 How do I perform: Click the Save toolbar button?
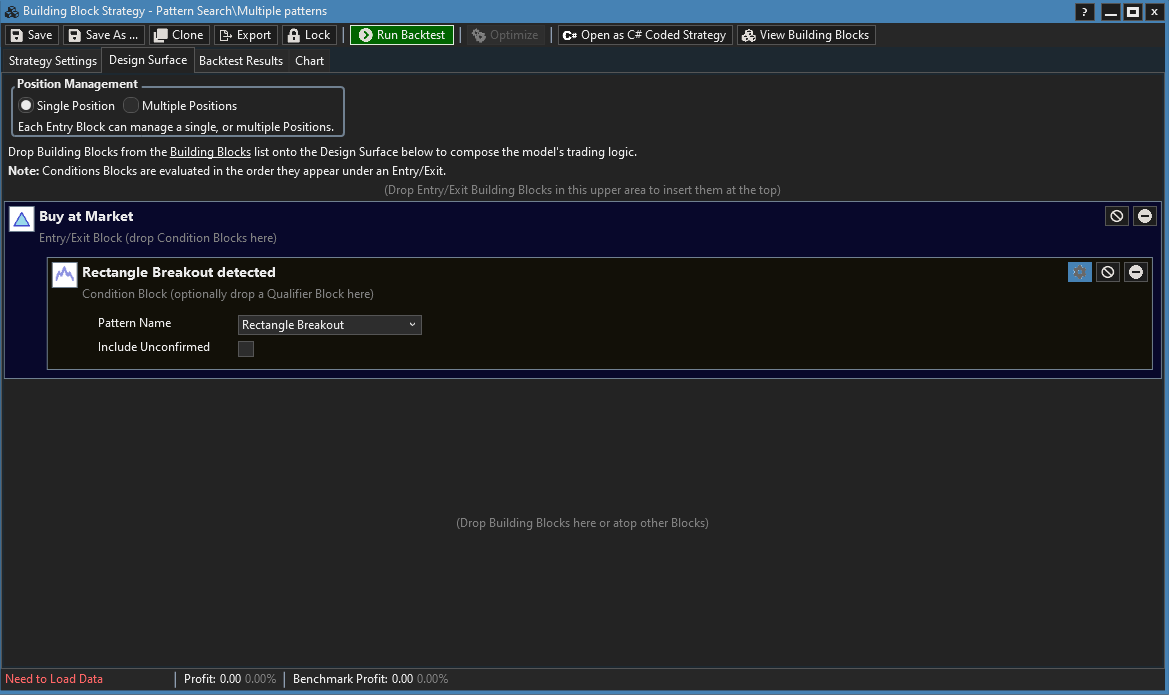(x=31, y=35)
